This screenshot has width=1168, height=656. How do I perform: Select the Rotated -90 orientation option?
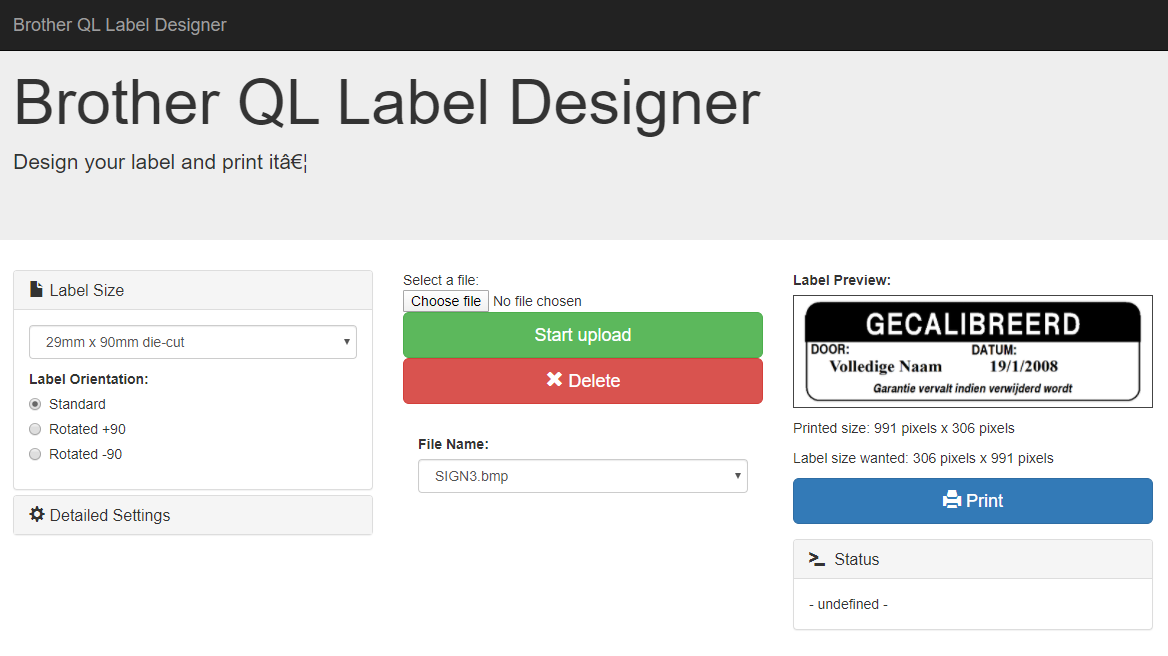point(35,454)
